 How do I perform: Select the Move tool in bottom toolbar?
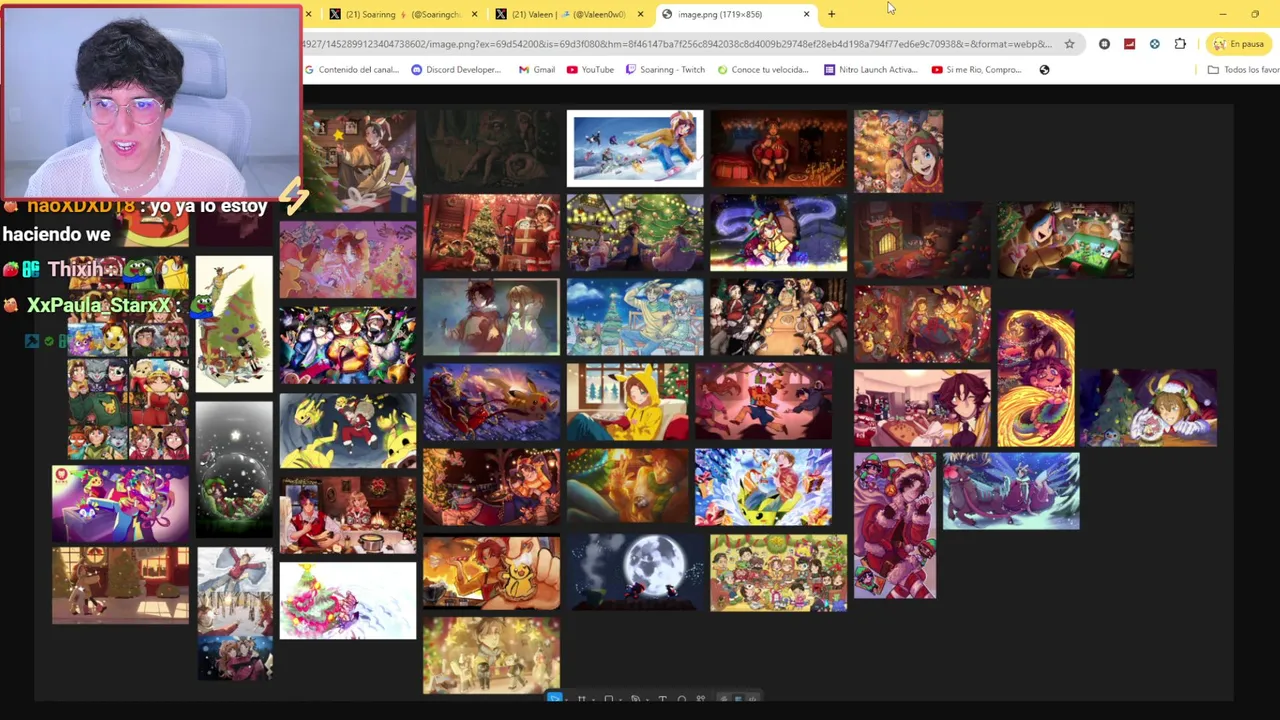556,699
